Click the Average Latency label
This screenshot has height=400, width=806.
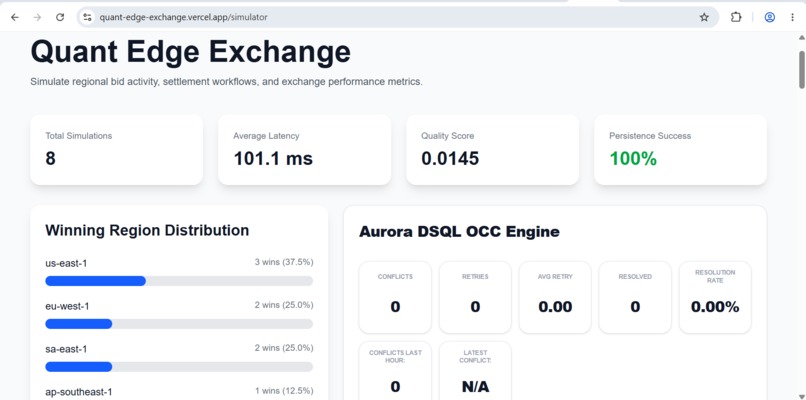pos(266,136)
